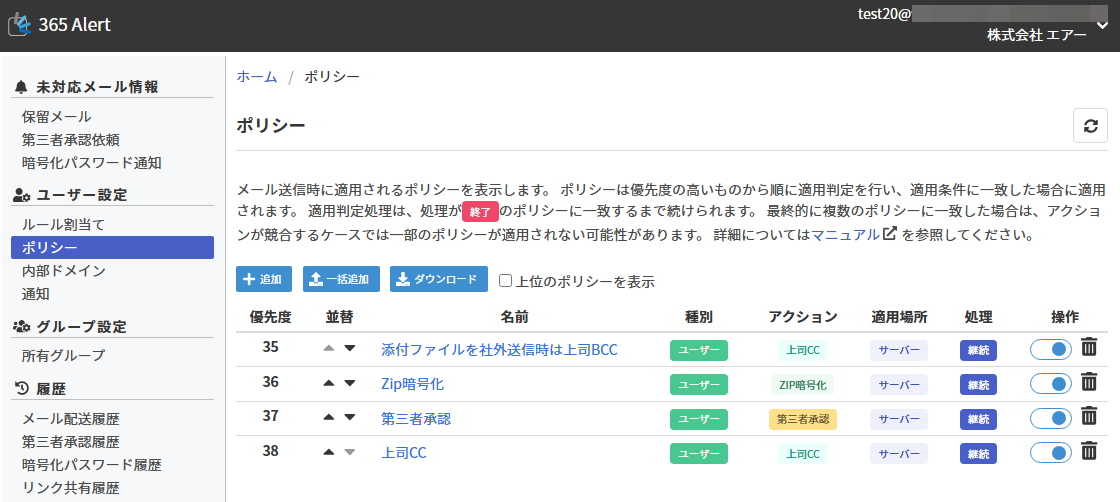Expand the account dropdown chevron at top right
This screenshot has width=1120, height=502.
pos(1102,26)
